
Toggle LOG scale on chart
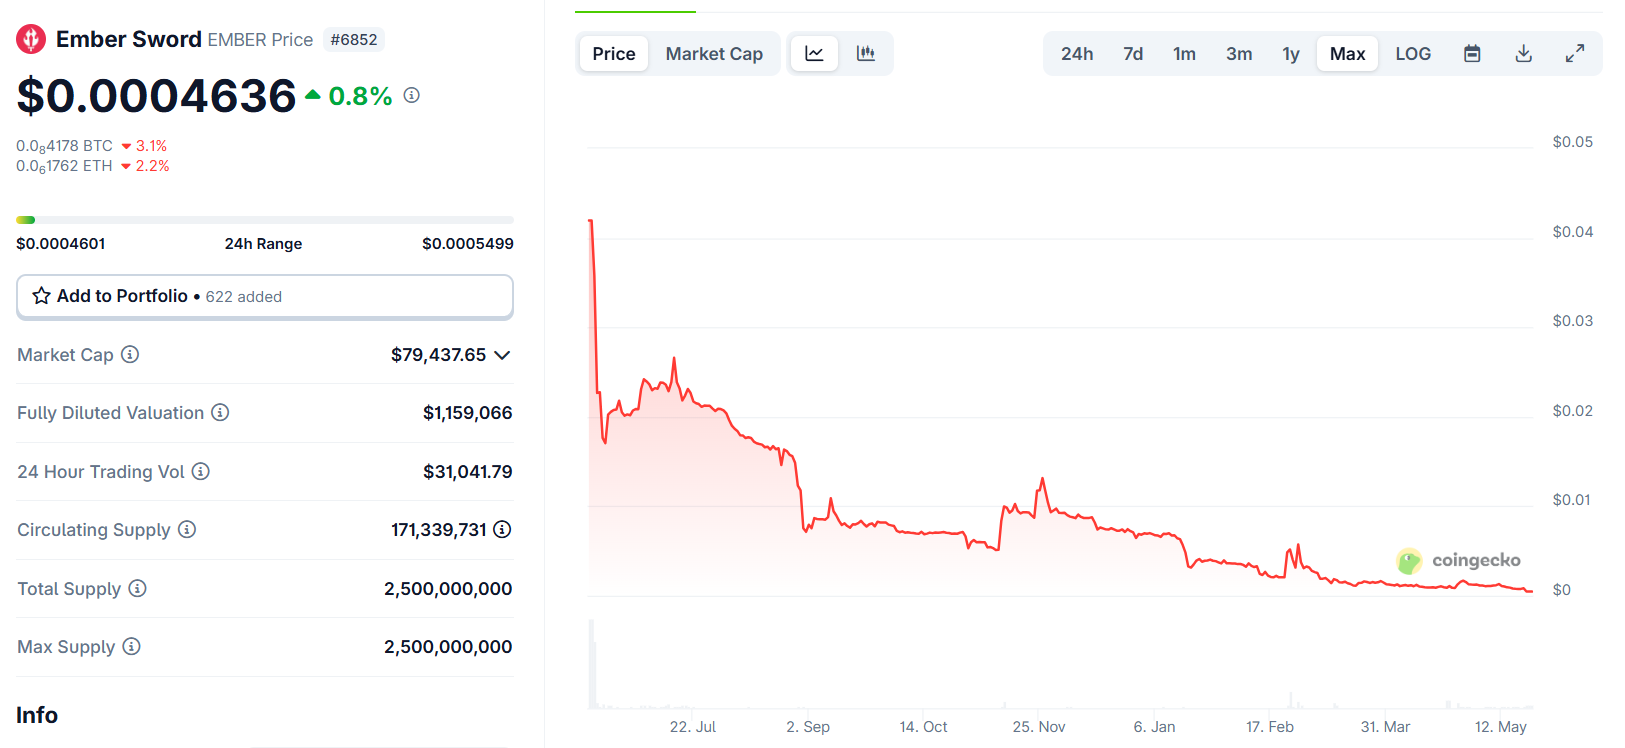pyautogui.click(x=1413, y=54)
